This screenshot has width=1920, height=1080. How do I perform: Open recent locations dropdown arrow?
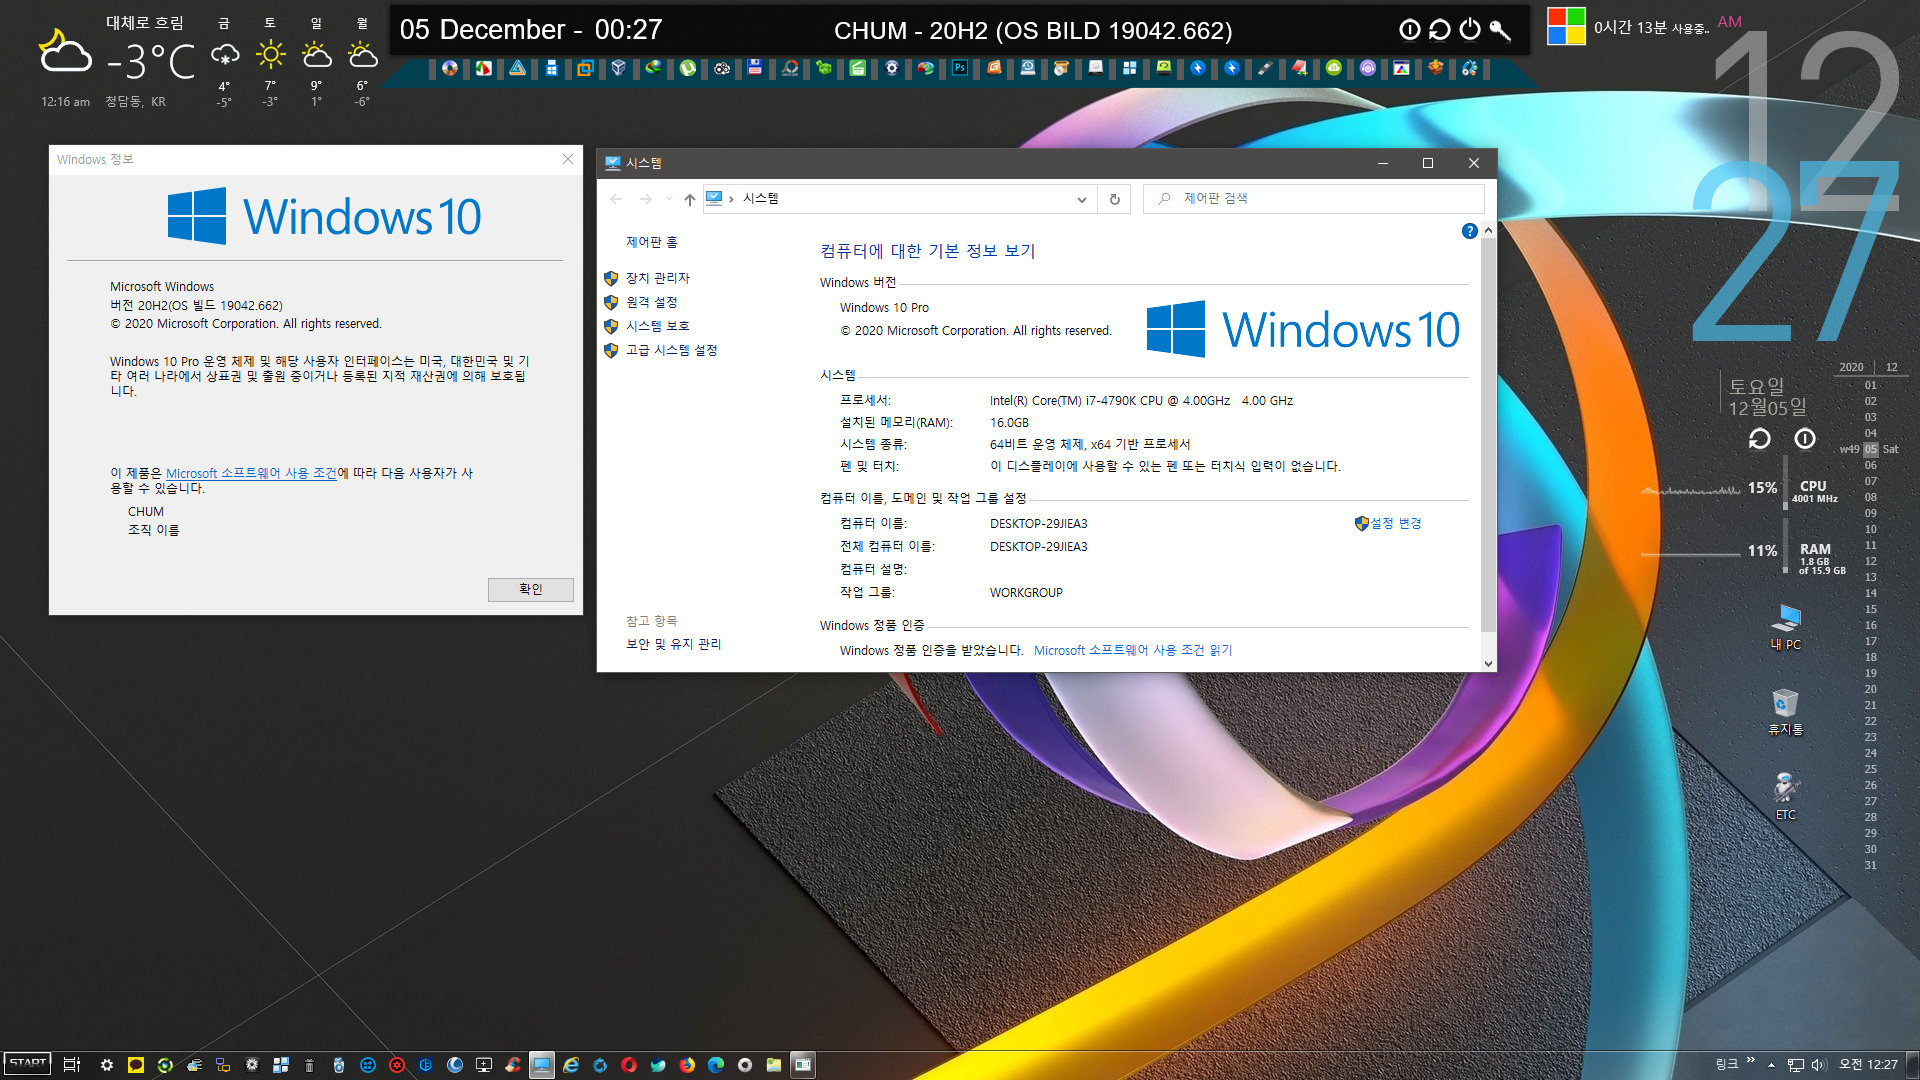point(669,199)
